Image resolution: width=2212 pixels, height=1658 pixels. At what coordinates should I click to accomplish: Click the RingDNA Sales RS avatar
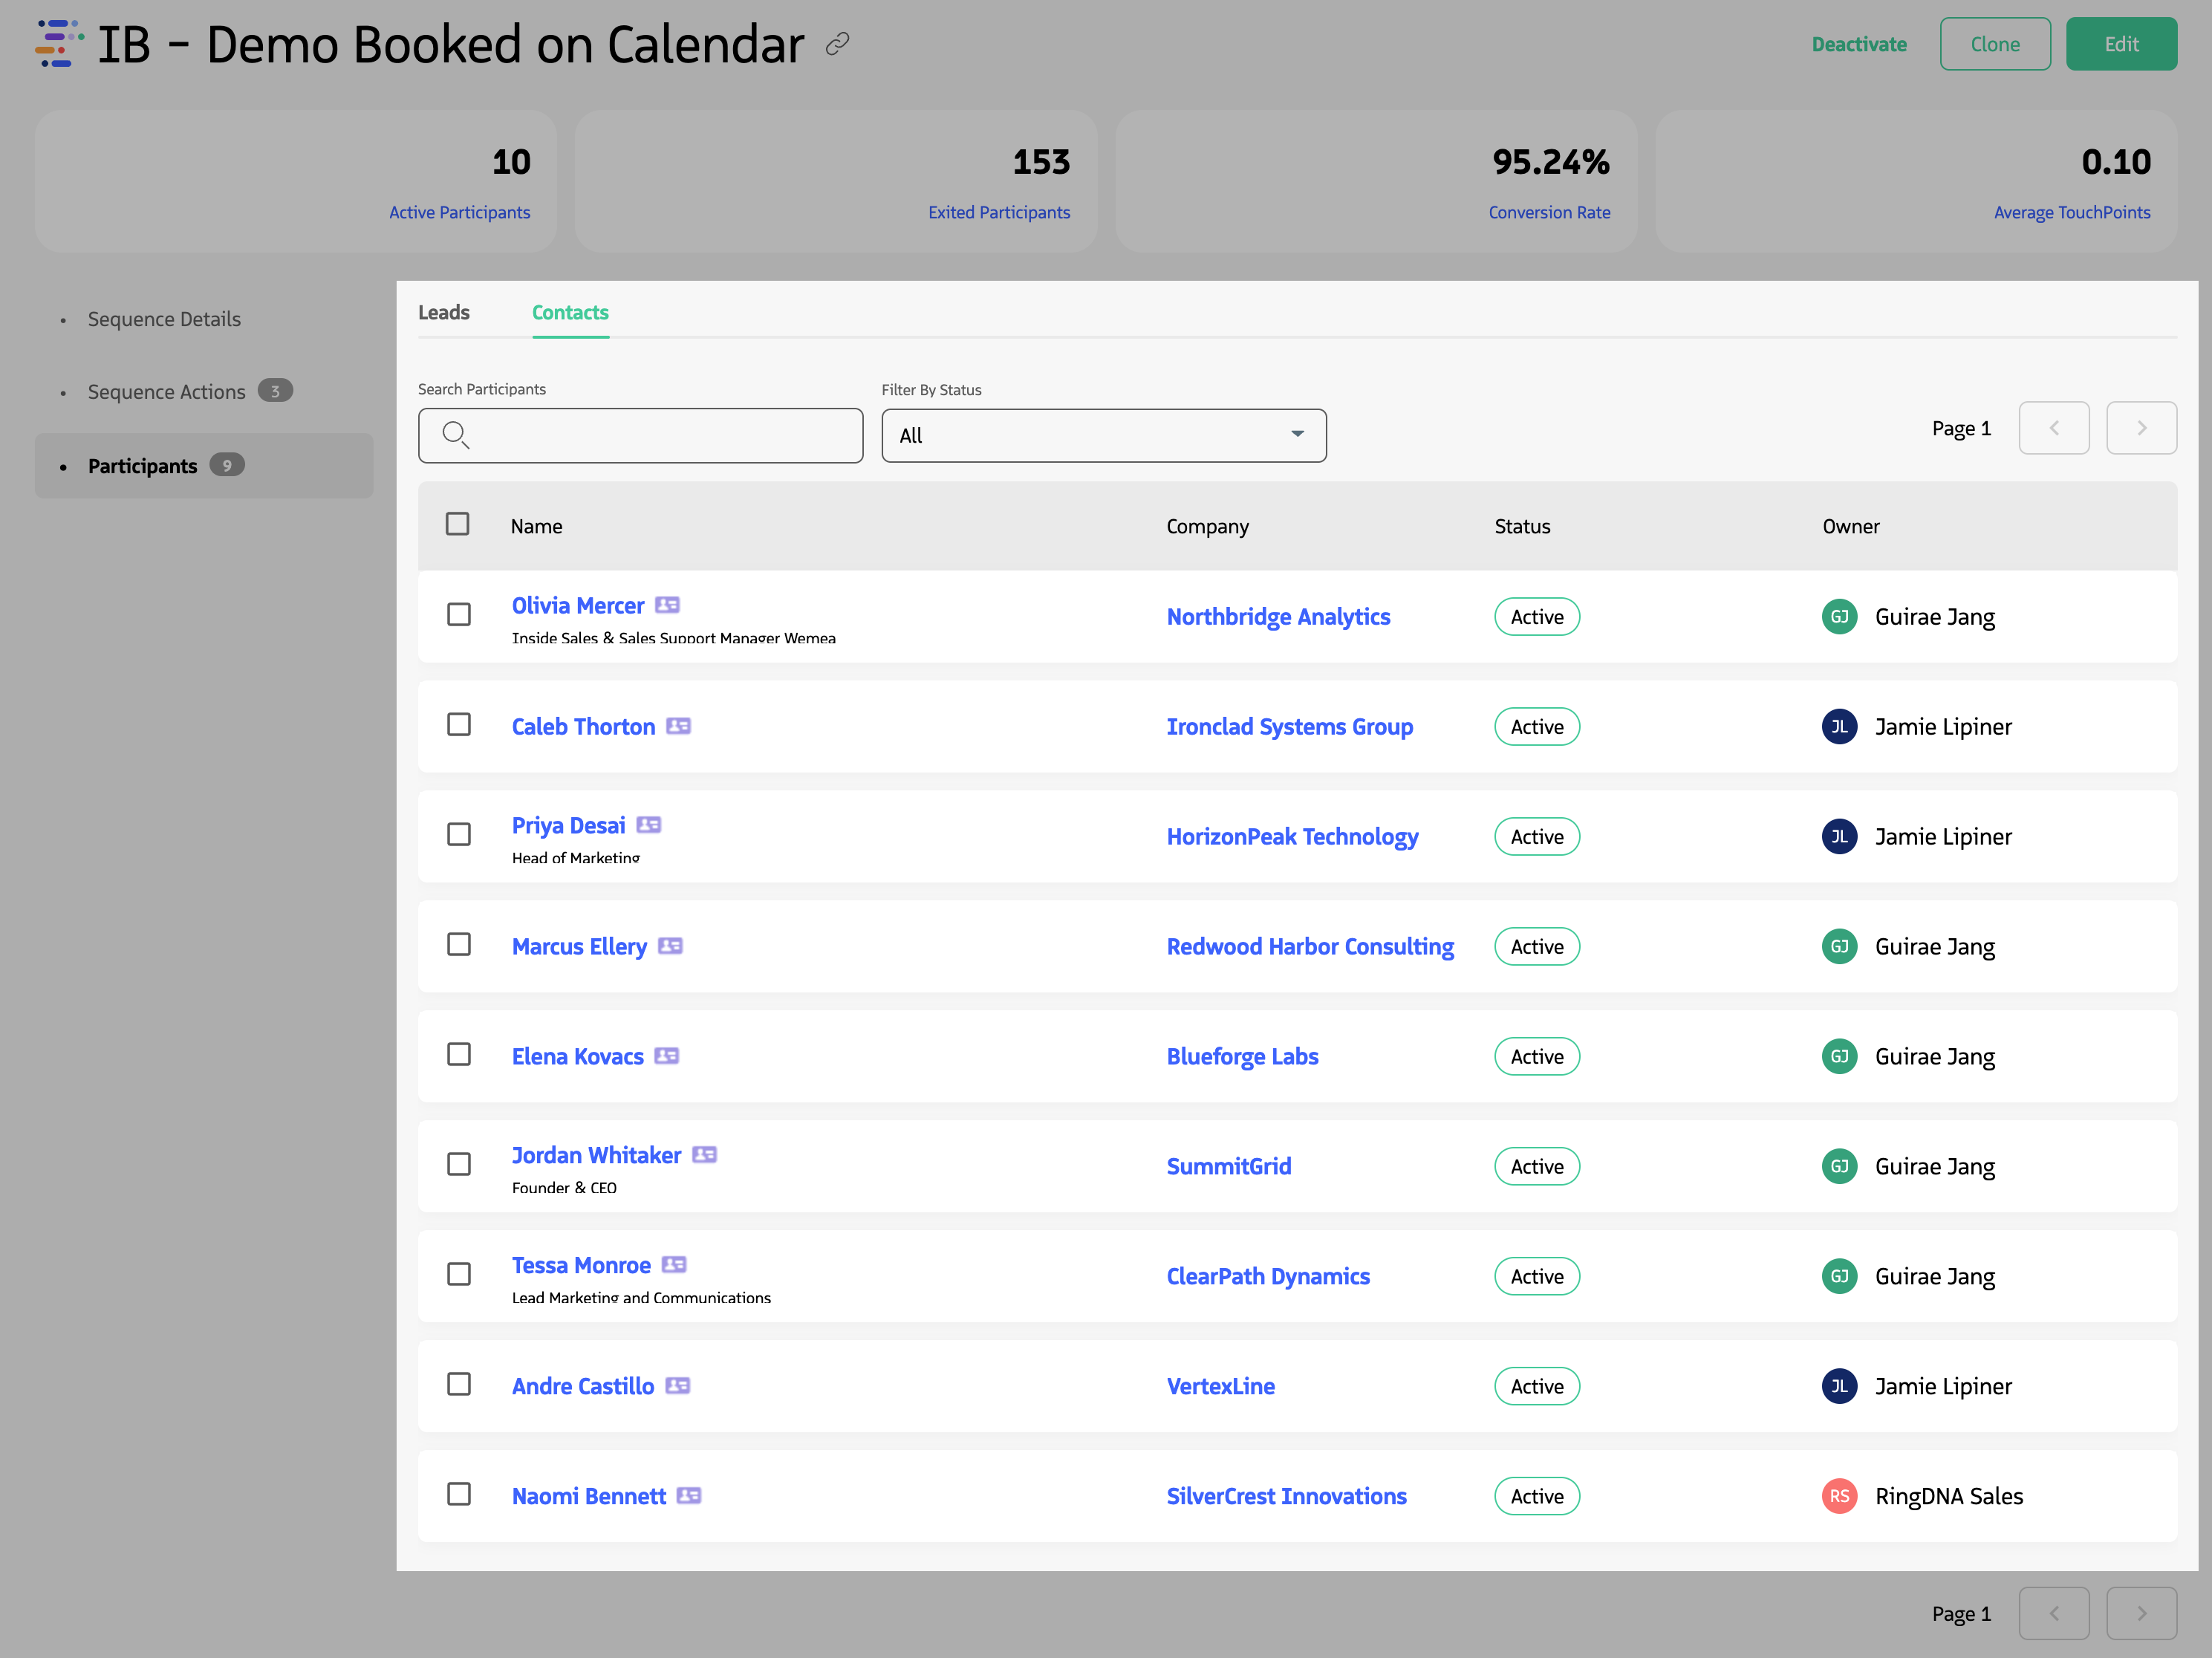coord(1840,1495)
